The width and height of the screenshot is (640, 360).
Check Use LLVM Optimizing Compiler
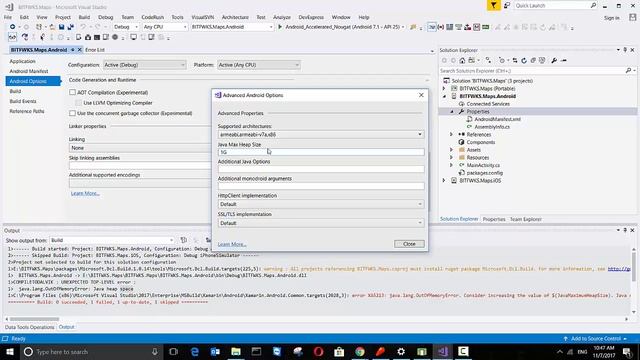pos(78,103)
